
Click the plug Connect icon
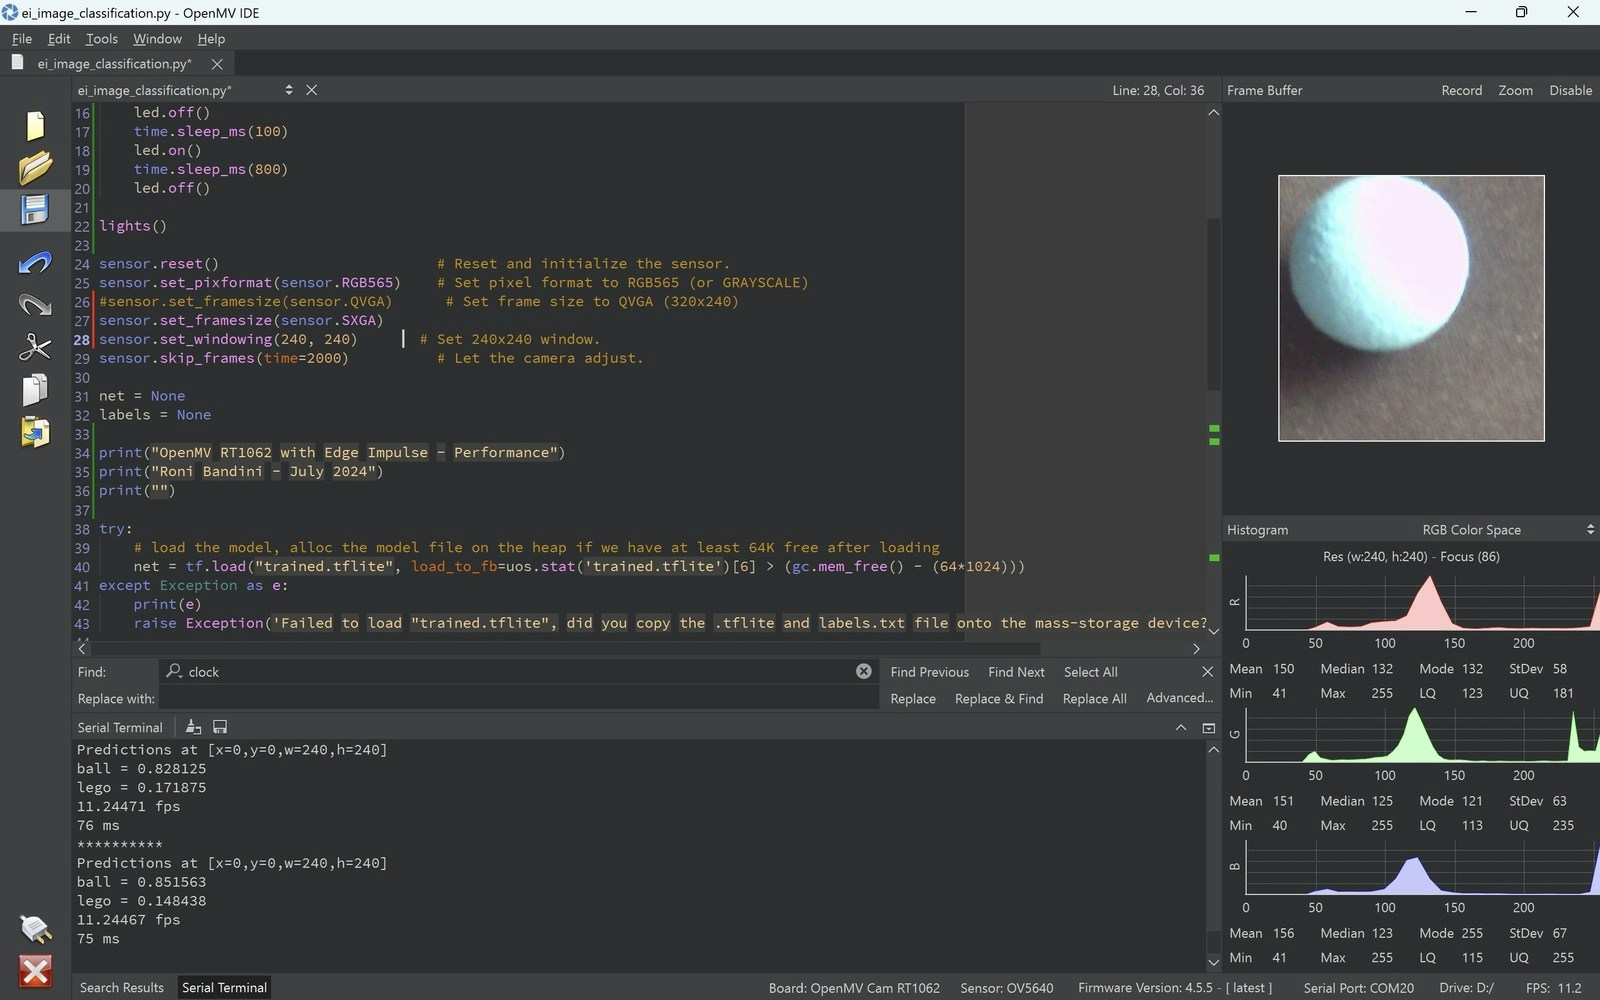[x=35, y=929]
